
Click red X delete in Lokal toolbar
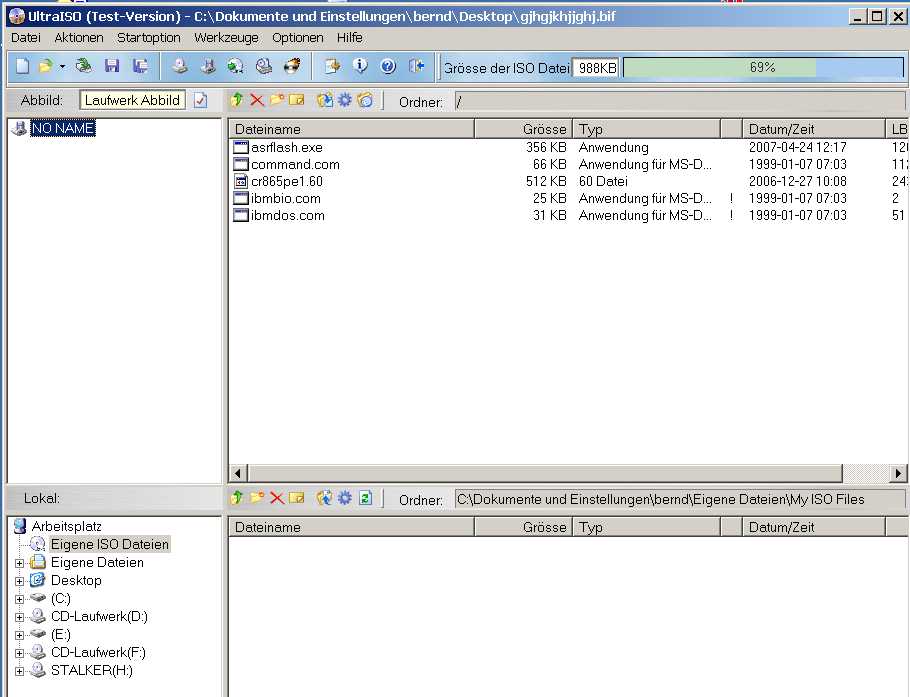[277, 498]
